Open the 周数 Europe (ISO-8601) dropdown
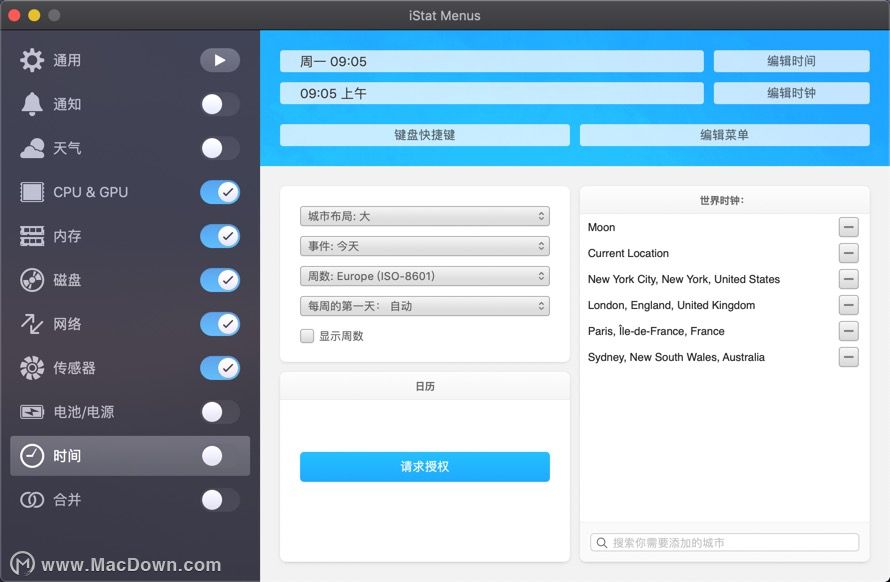890x582 pixels. pos(424,276)
